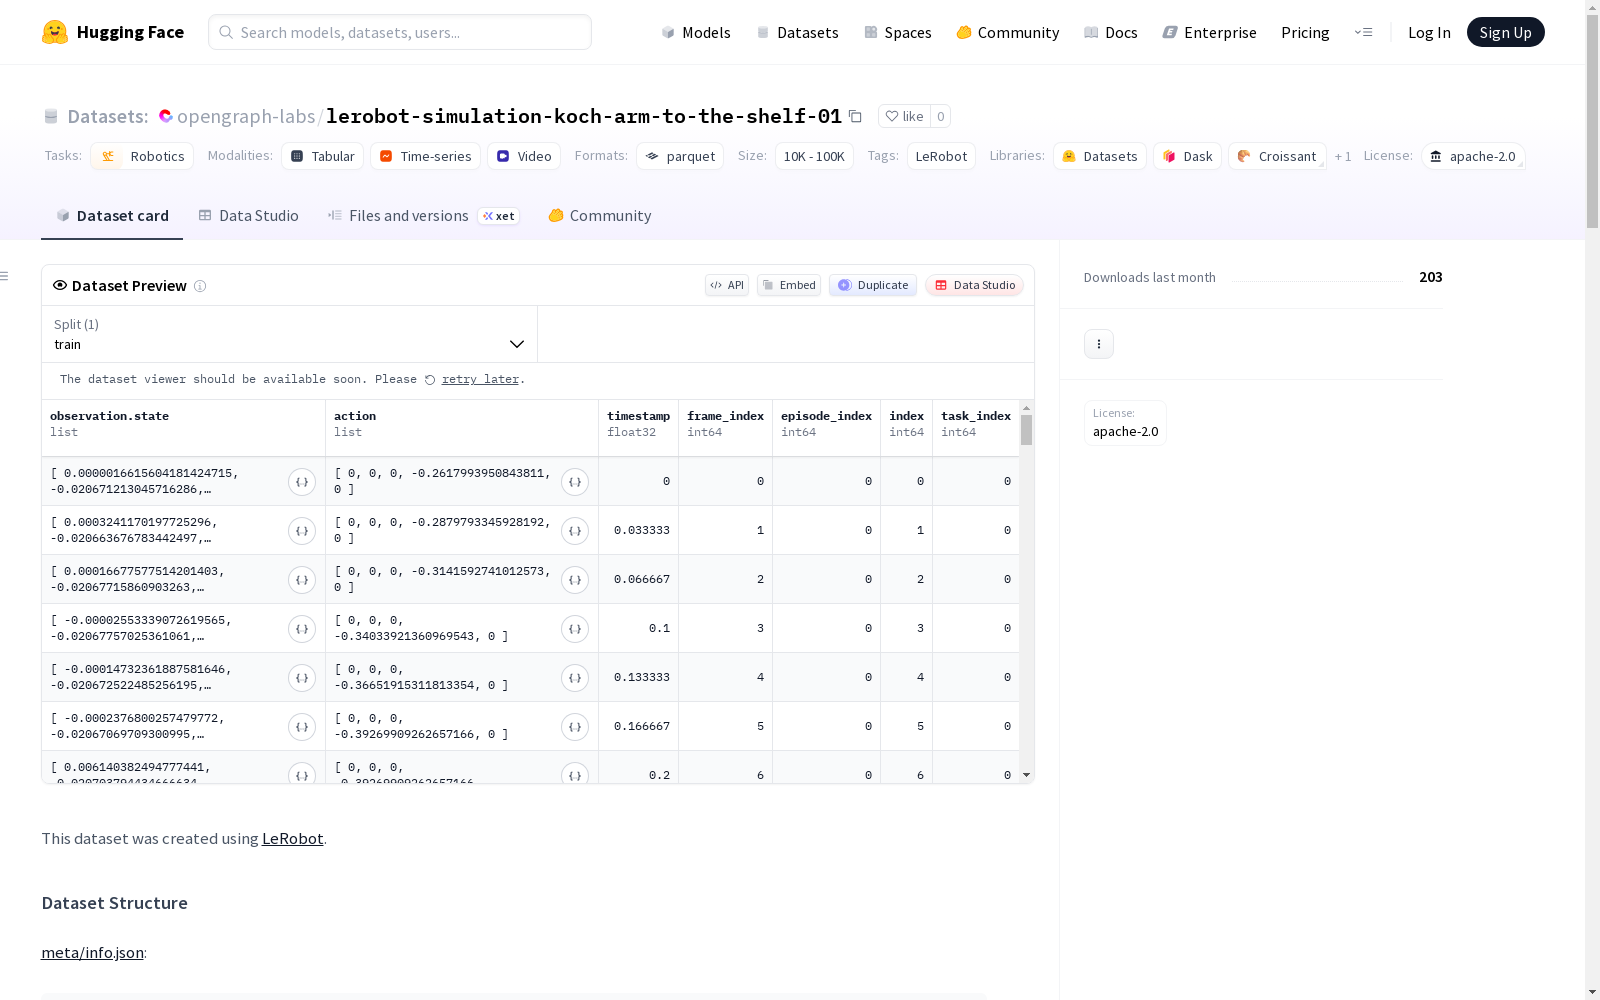Screen dimensions: 1600x1000
Task: Show the +1 additional libraries
Action: pyautogui.click(x=1343, y=157)
